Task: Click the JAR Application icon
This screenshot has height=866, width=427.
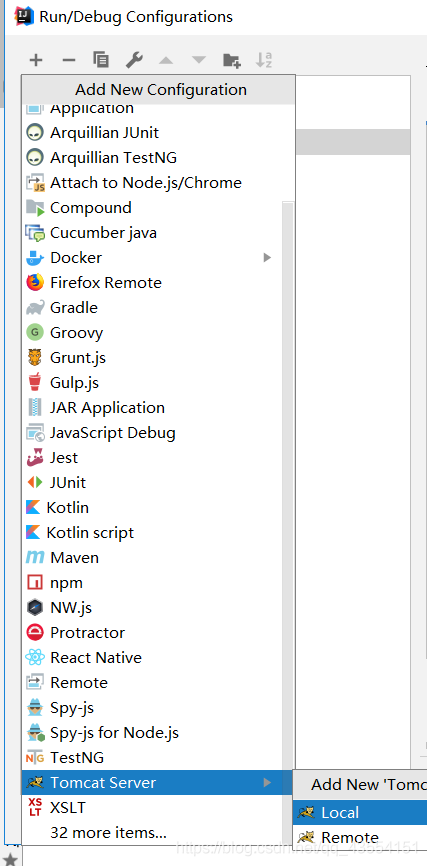Action: tap(35, 408)
